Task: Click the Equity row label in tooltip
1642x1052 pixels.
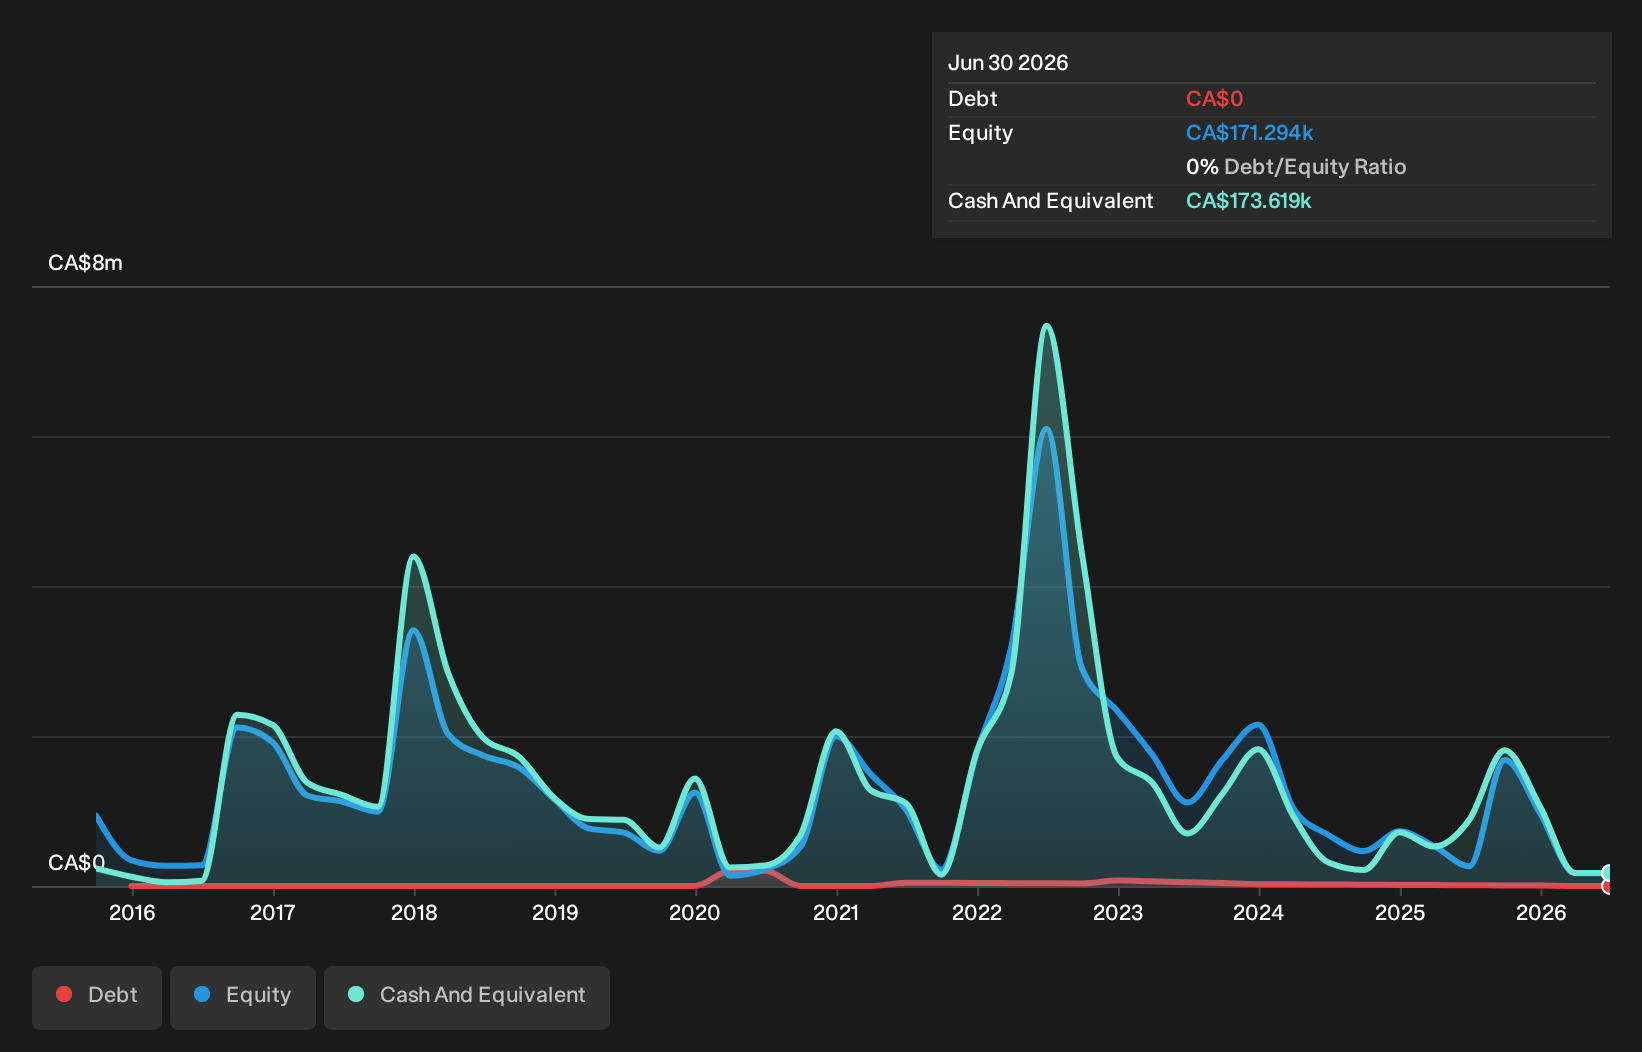Action: pos(981,133)
